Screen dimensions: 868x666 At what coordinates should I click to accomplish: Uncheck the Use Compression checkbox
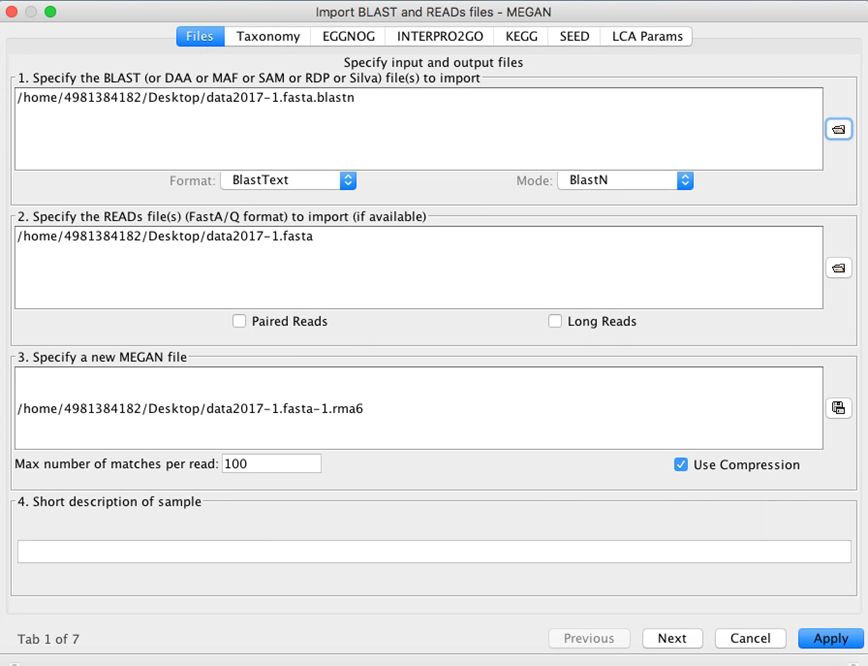[681, 464]
